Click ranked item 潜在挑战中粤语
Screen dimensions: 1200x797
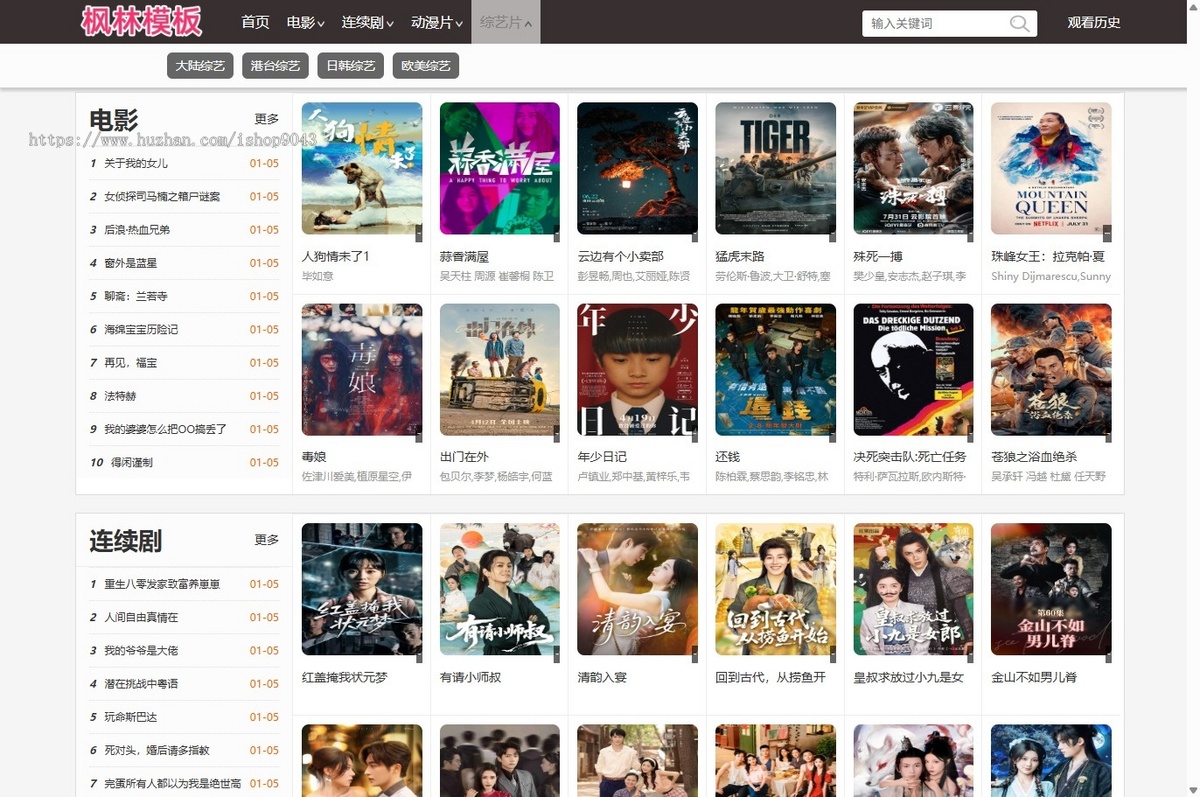coord(141,684)
